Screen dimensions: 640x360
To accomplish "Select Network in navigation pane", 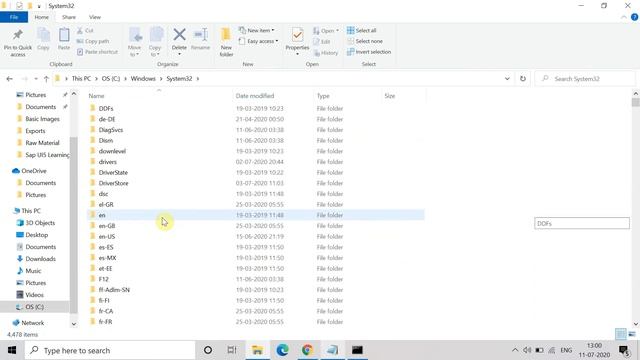I will 32,322.
